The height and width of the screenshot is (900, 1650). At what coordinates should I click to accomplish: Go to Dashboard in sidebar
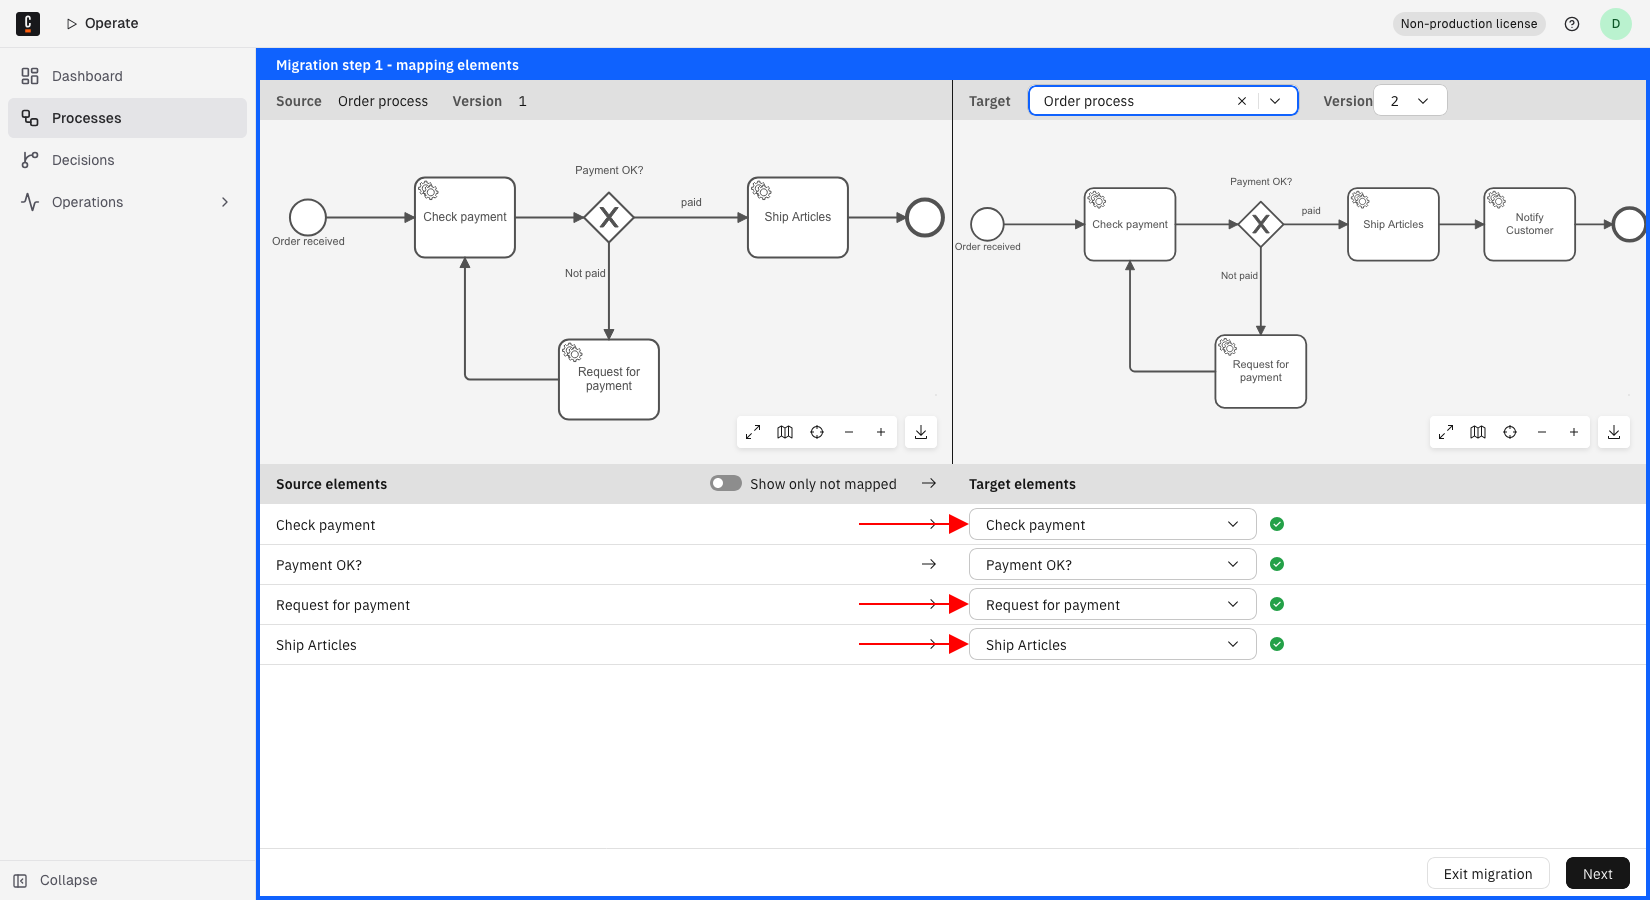click(x=127, y=76)
